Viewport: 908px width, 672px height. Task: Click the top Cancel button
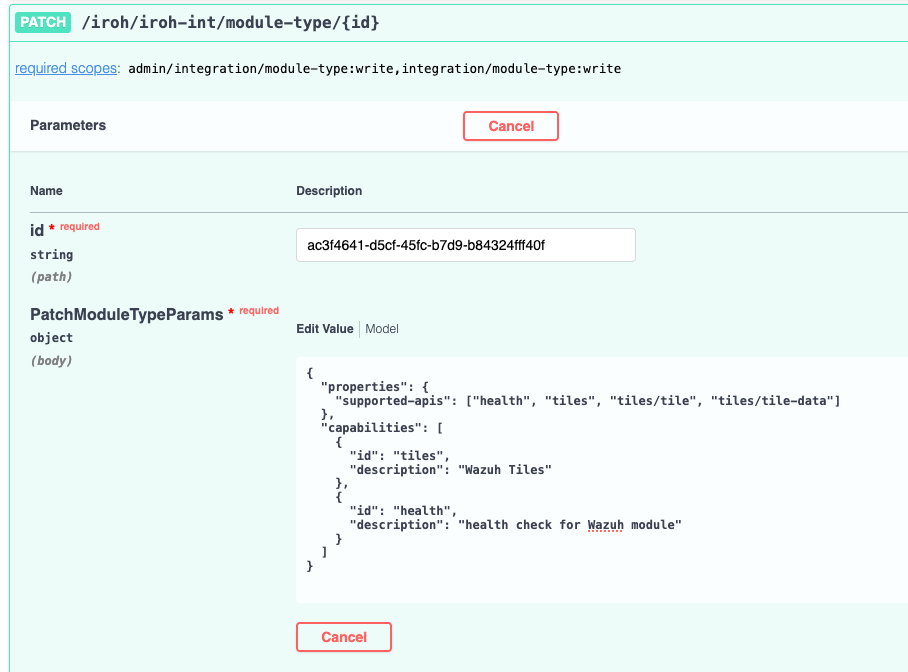pyautogui.click(x=510, y=126)
